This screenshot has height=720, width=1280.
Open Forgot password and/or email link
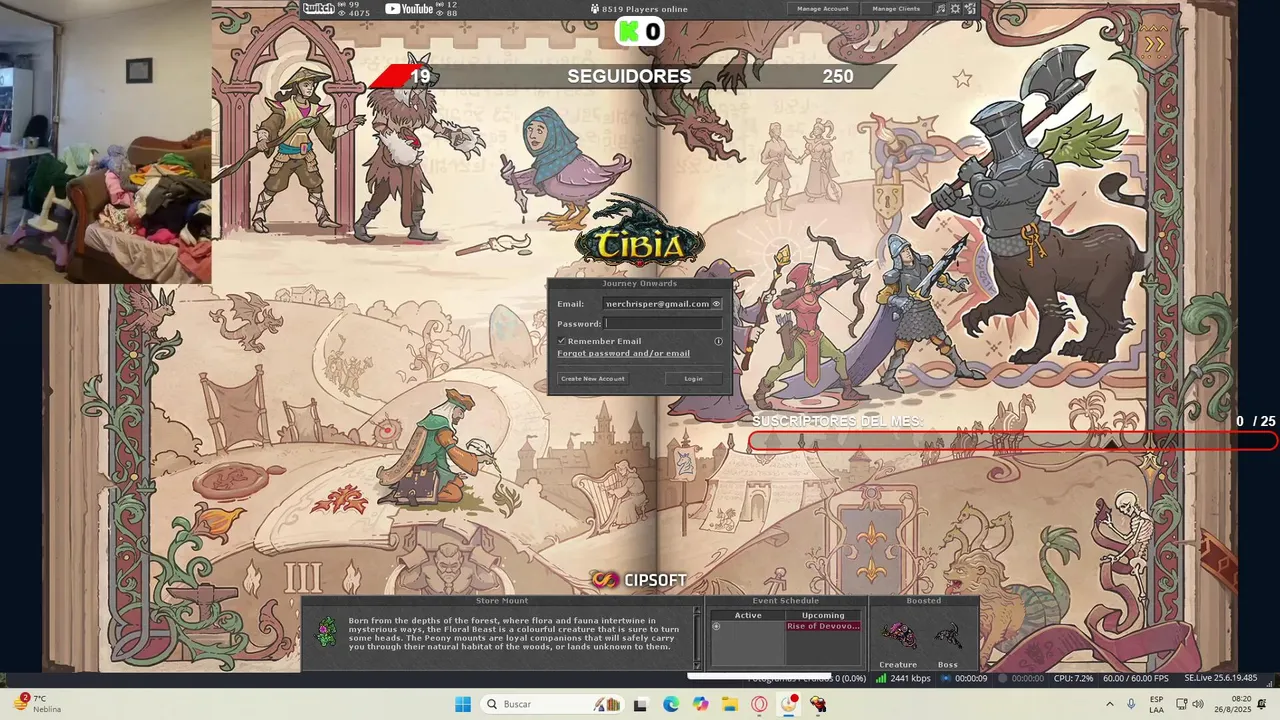tap(623, 353)
